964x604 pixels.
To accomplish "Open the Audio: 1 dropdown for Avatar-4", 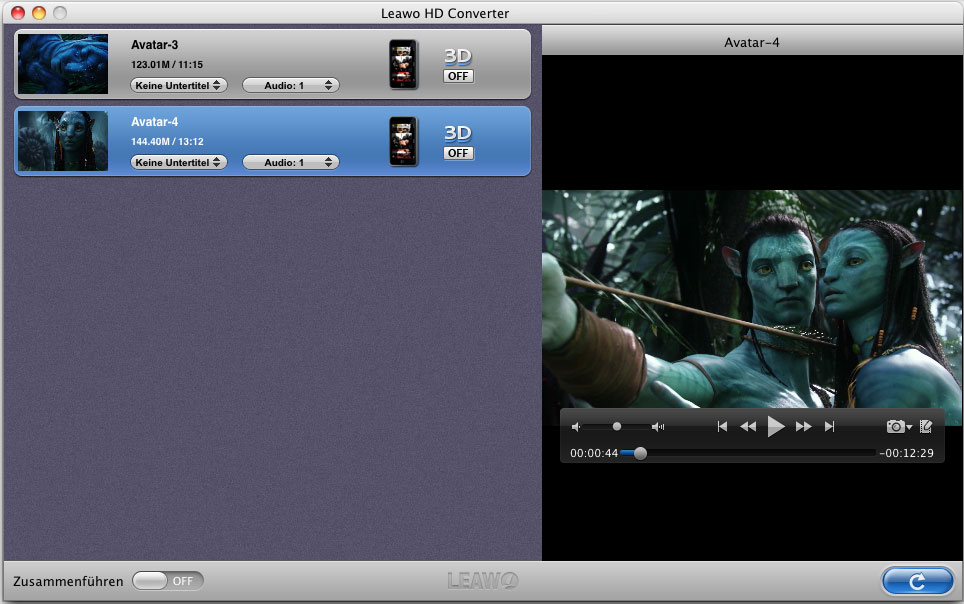I will (291, 162).
